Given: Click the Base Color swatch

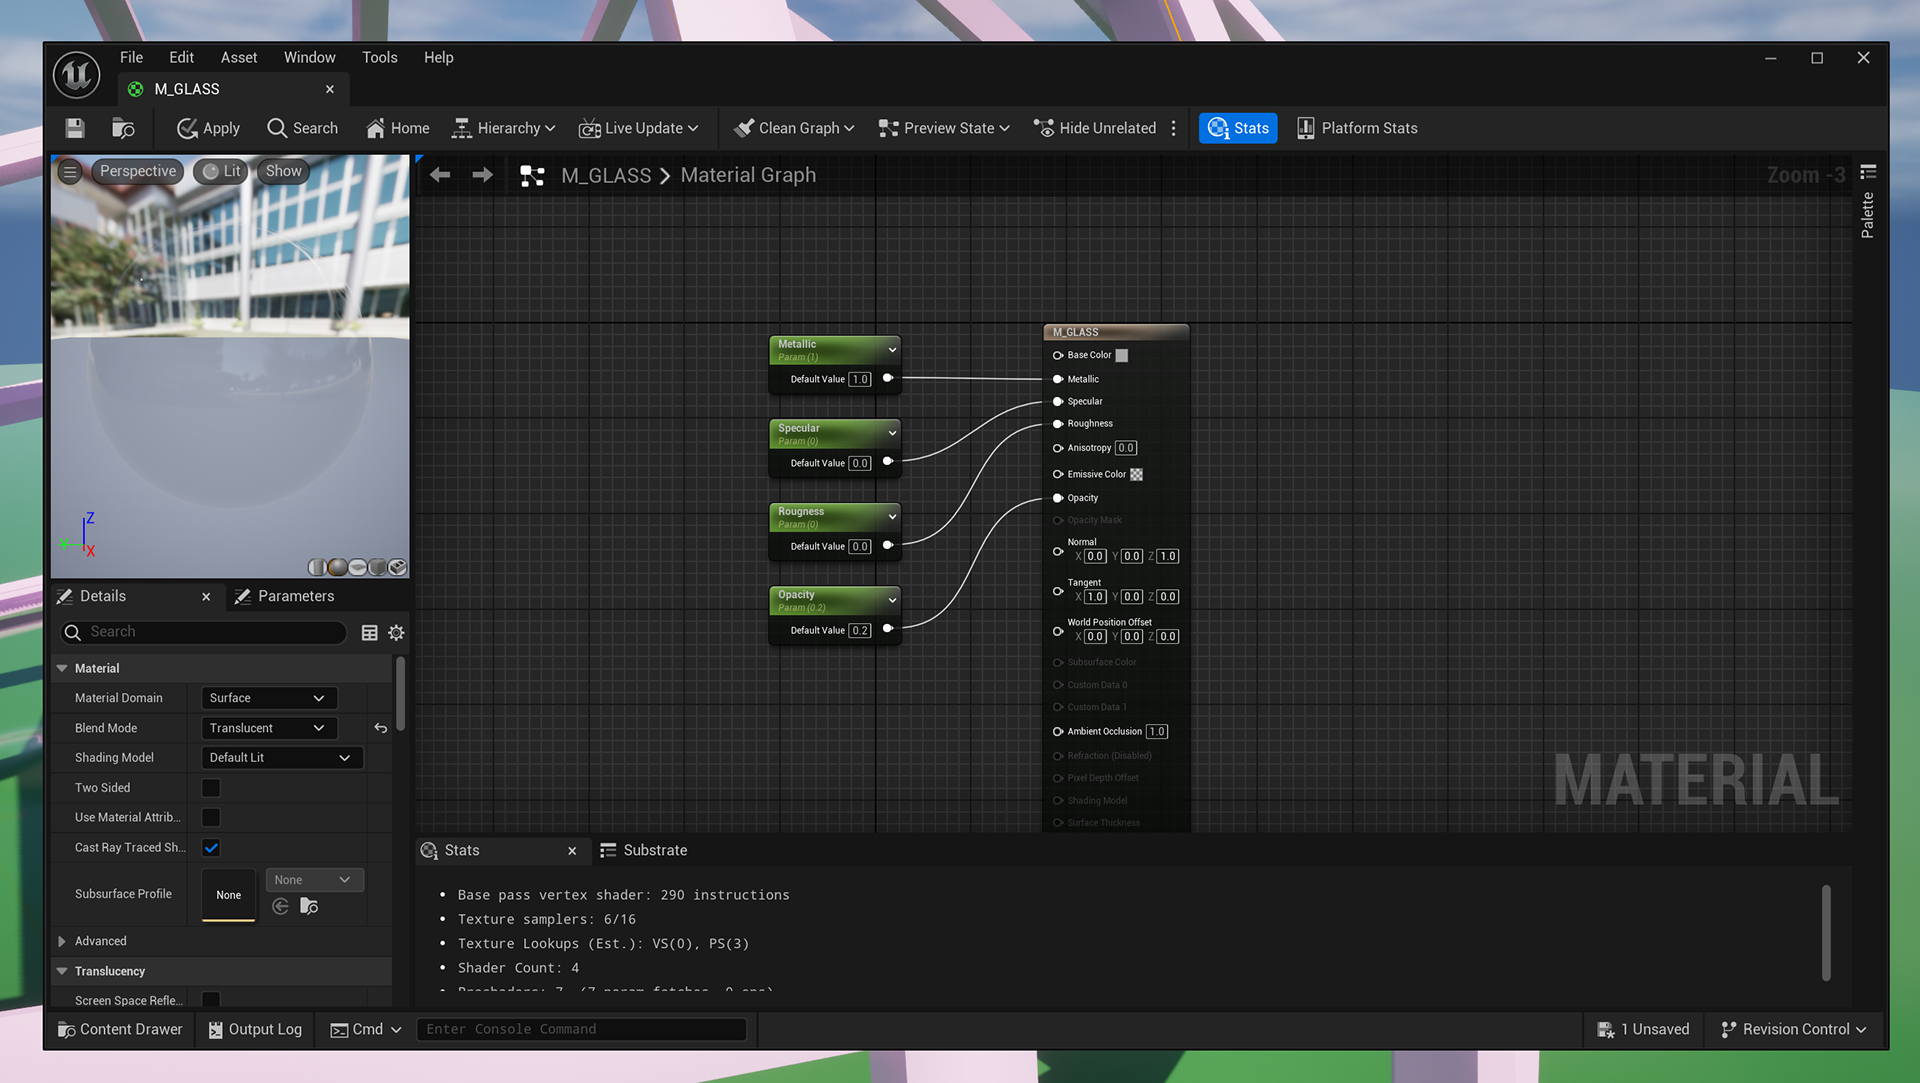Looking at the screenshot, I should 1122,355.
